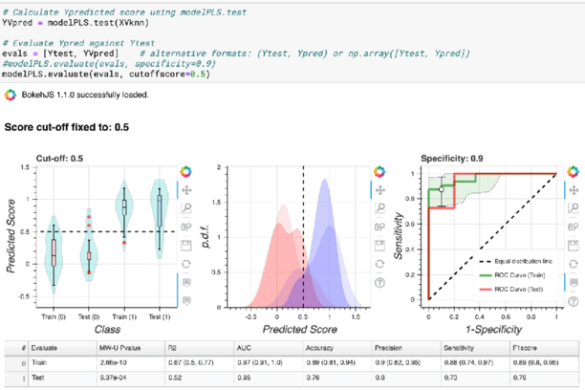The image size is (585, 390).
Task: Save the violin plot as image
Action: tap(186, 245)
